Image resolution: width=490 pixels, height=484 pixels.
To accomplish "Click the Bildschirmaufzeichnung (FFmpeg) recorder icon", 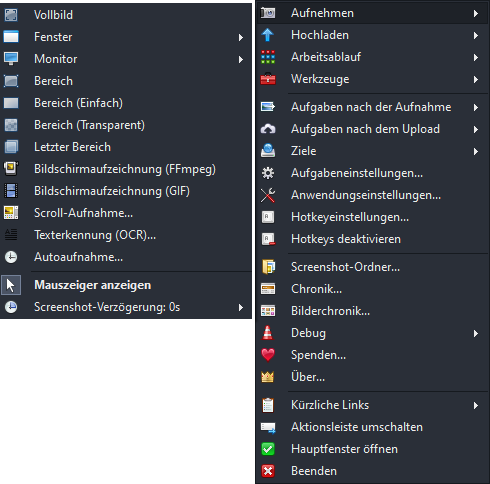I will [11, 169].
